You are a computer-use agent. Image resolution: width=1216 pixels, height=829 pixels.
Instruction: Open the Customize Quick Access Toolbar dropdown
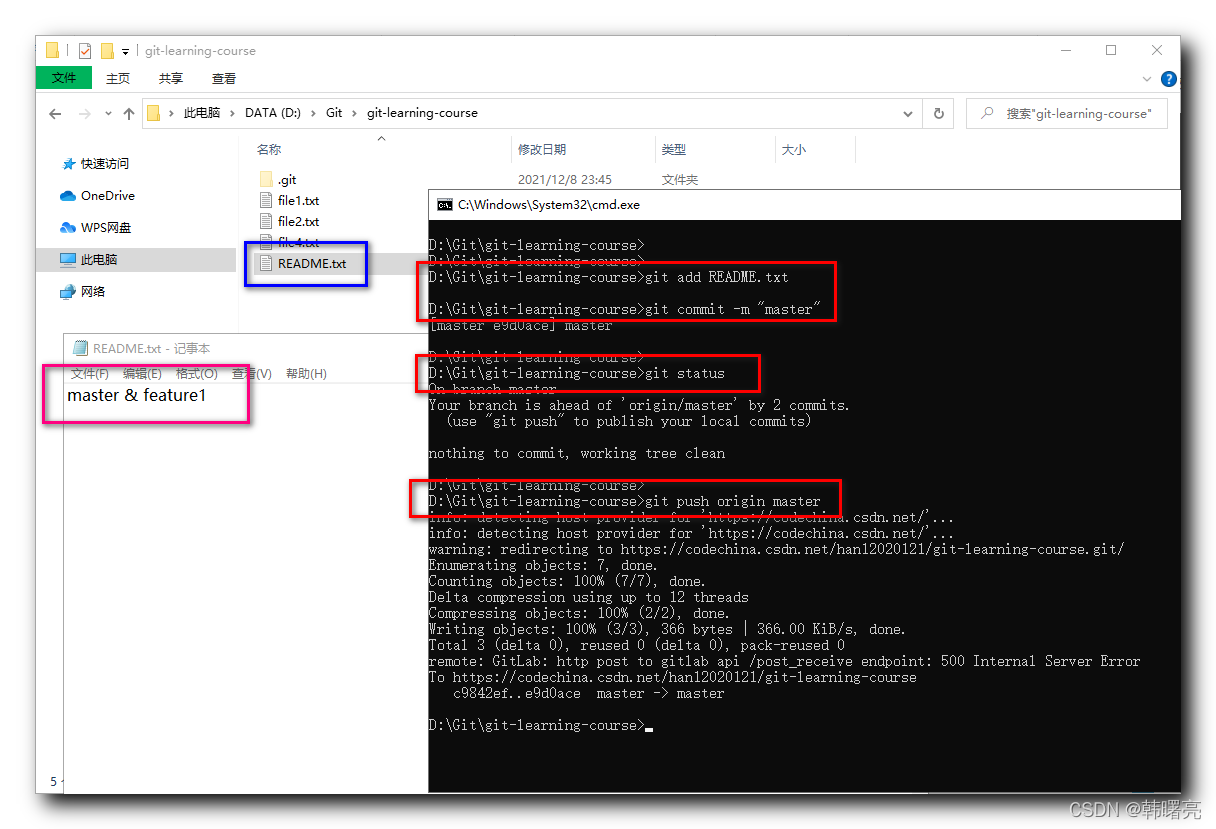(x=126, y=51)
